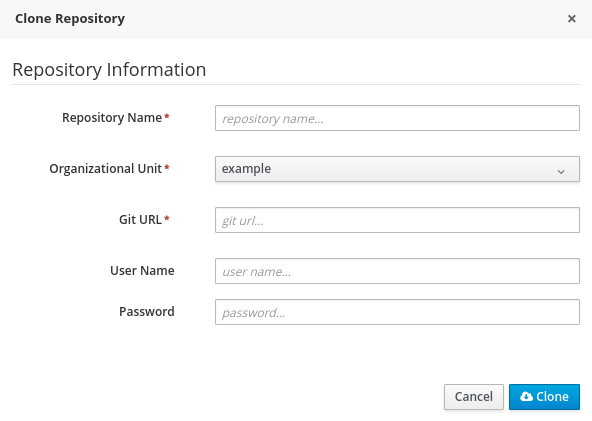
Task: Close the Clone Repository dialog with X
Action: pyautogui.click(x=572, y=19)
